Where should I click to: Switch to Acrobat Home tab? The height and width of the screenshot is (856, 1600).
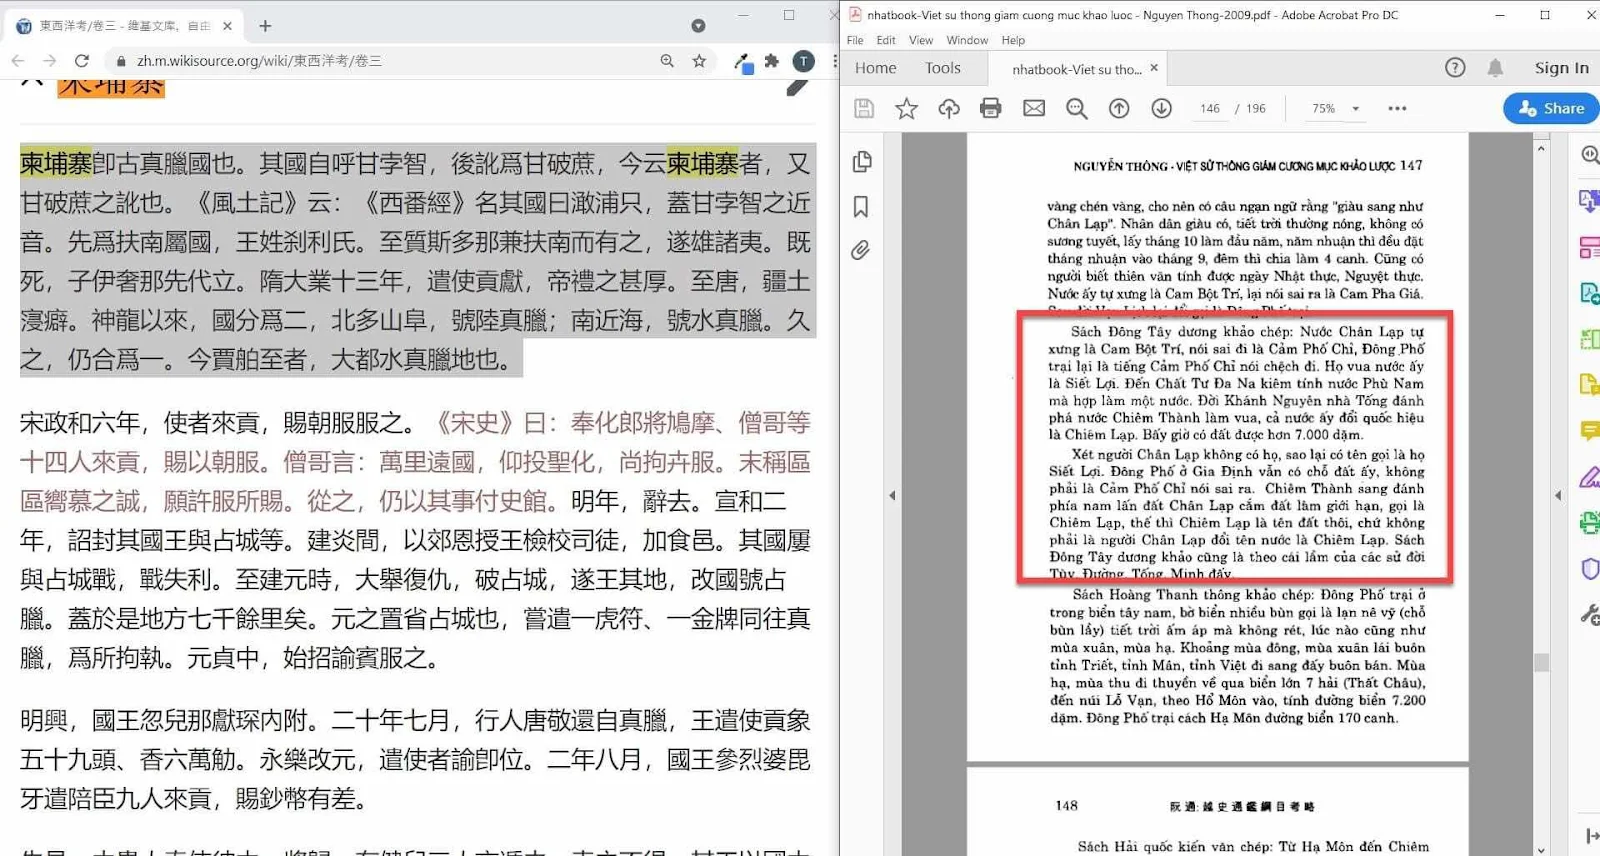876,68
